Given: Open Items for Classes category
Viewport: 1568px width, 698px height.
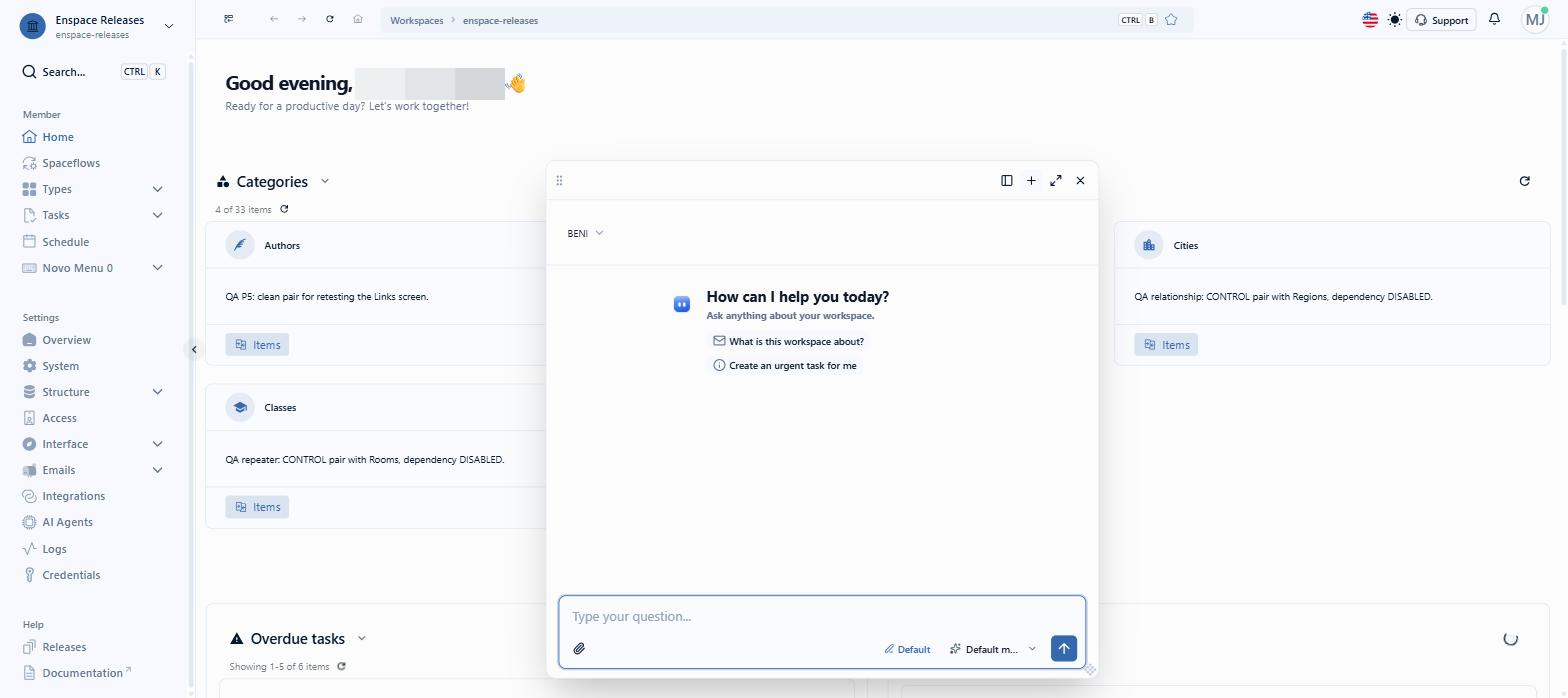Looking at the screenshot, I should [x=257, y=507].
